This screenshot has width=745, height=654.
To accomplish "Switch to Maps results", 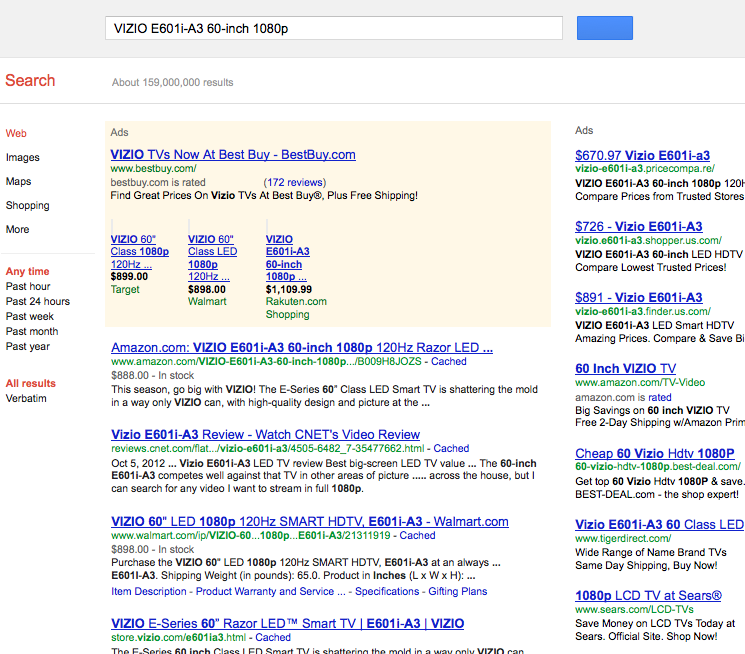I will tap(18, 181).
